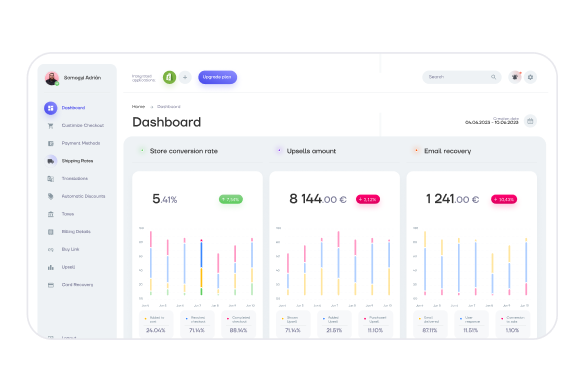Click the 21.51% legend card
This screenshot has height=392, width=584.
click(x=334, y=324)
